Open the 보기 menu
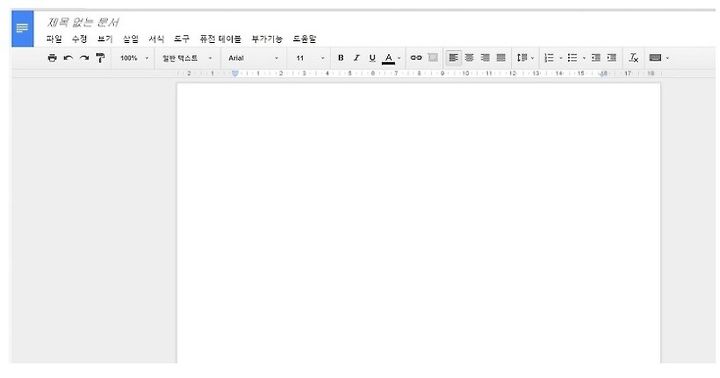 pyautogui.click(x=105, y=39)
